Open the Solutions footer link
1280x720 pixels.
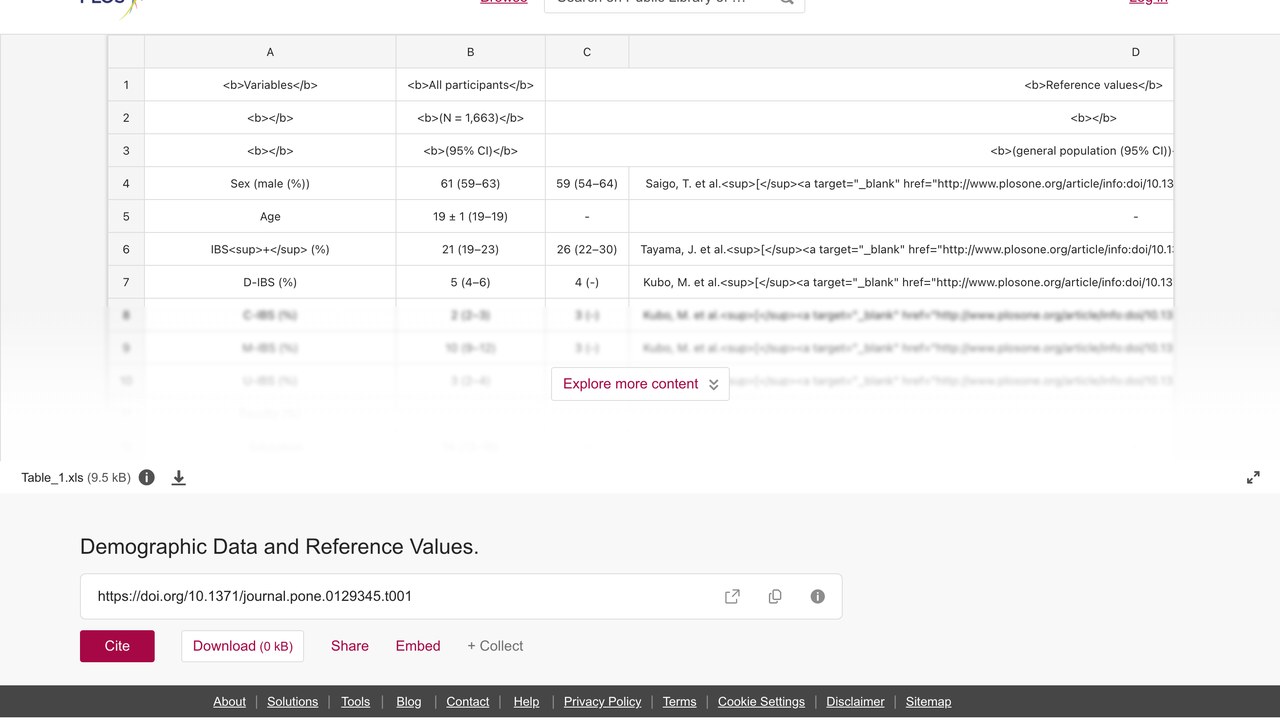click(x=292, y=702)
